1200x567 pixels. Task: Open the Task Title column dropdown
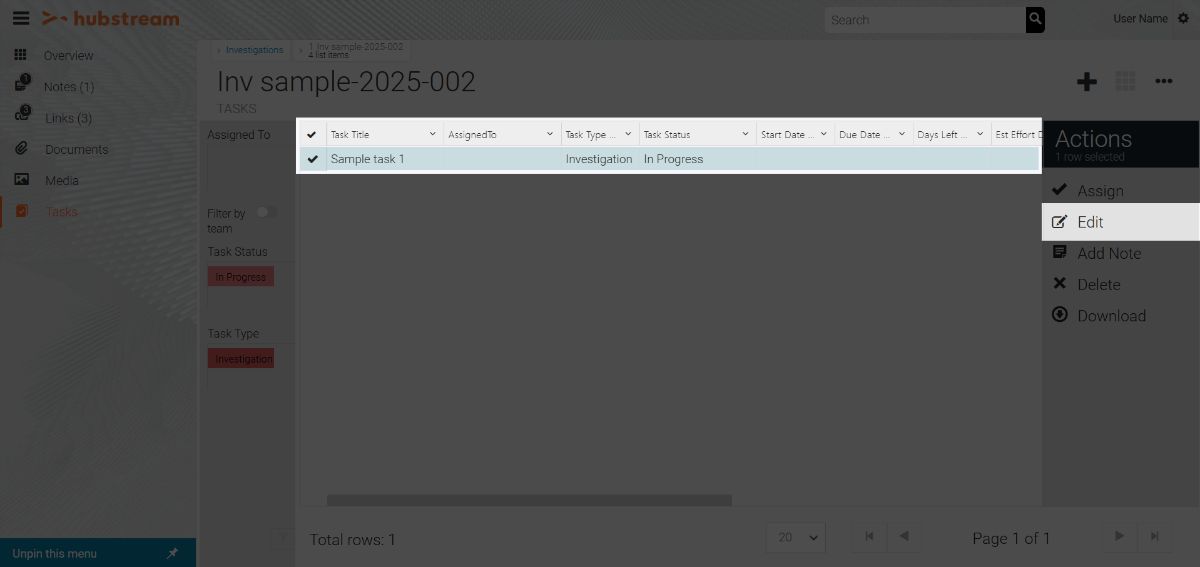coord(433,134)
